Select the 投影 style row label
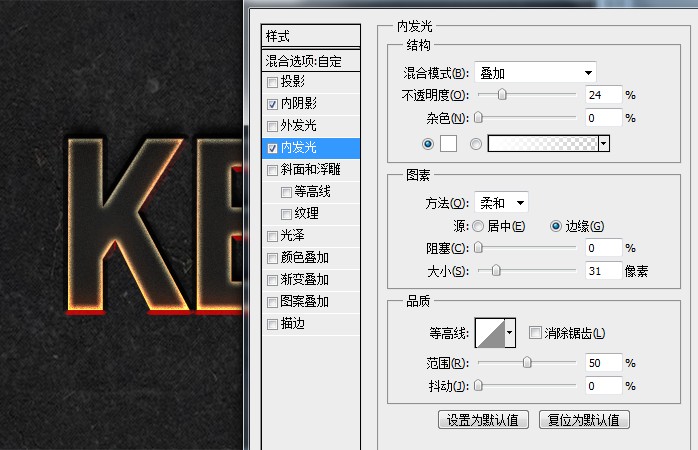The image size is (698, 450). pos(292,81)
